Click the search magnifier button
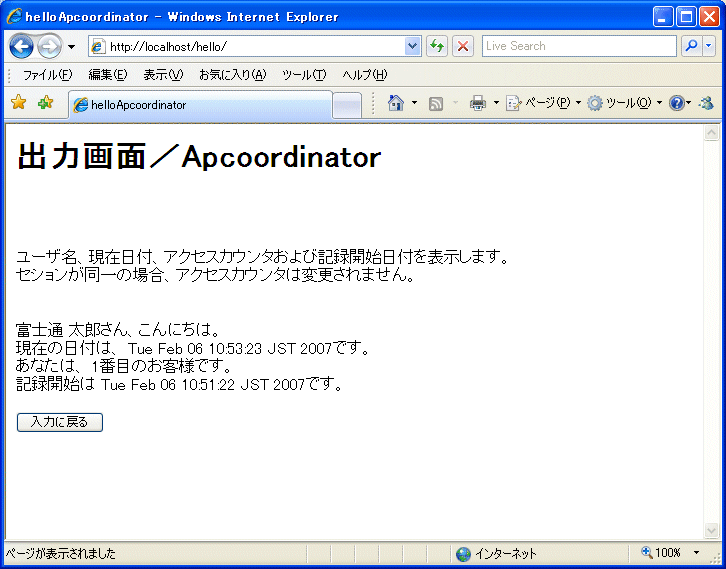Screen dimensions: 726x569 tap(692, 46)
